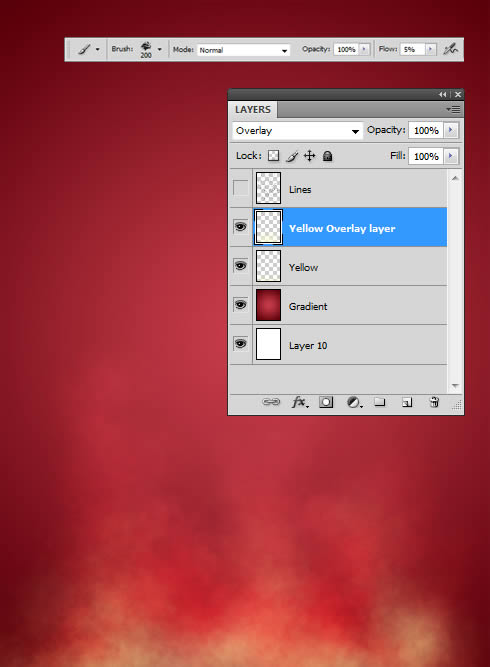This screenshot has height=667, width=490.
Task: Click the Gradient layer thumbnail
Action: click(x=268, y=305)
